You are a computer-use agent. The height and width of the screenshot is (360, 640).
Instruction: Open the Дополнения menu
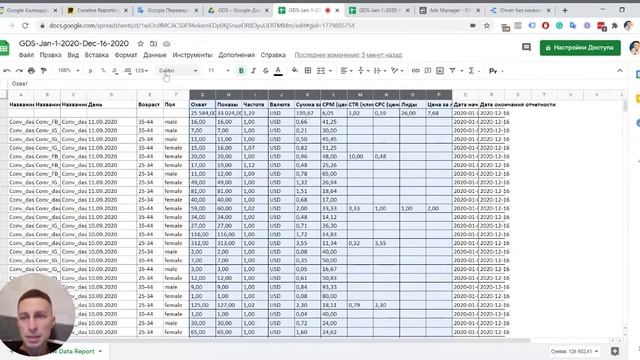[236, 55]
